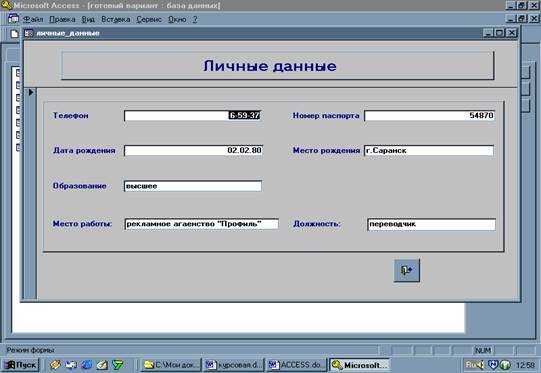Switch to C:\Мои док... taskbar window
Image resolution: width=541 pixels, height=373 pixels.
click(x=171, y=365)
